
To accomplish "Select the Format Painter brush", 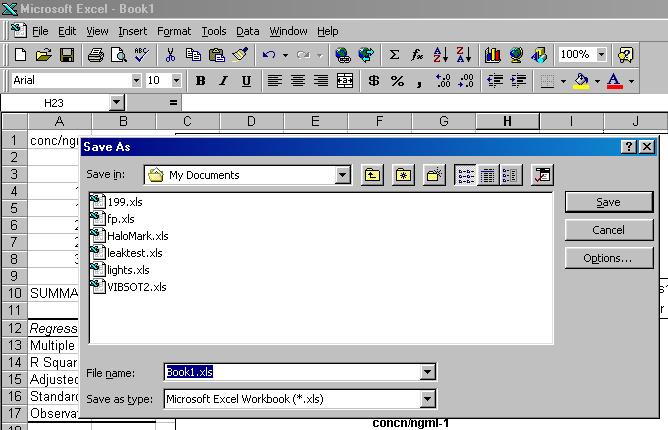I will 240,55.
